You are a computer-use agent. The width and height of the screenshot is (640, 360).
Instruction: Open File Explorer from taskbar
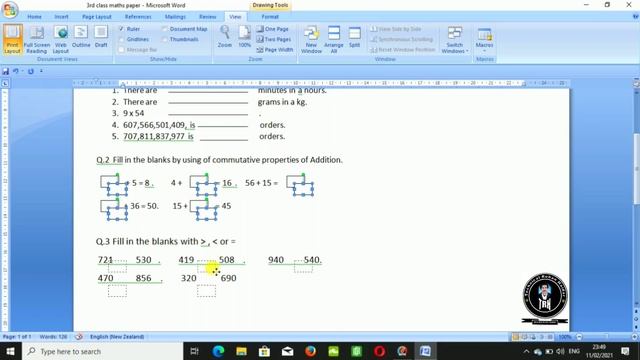[x=241, y=351]
